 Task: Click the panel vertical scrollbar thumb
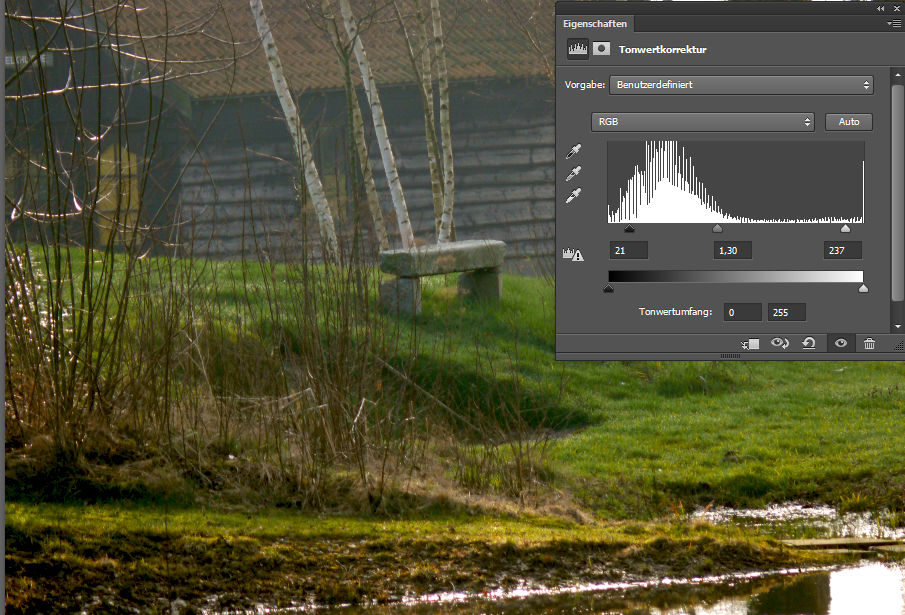pos(897,193)
